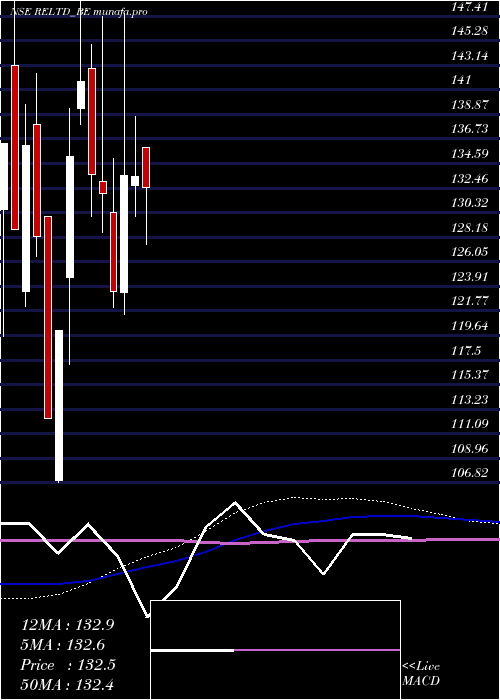Image resolution: width=500 pixels, height=700 pixels.
Task: Click the 130.32 price axis label
Action: tap(469, 203)
